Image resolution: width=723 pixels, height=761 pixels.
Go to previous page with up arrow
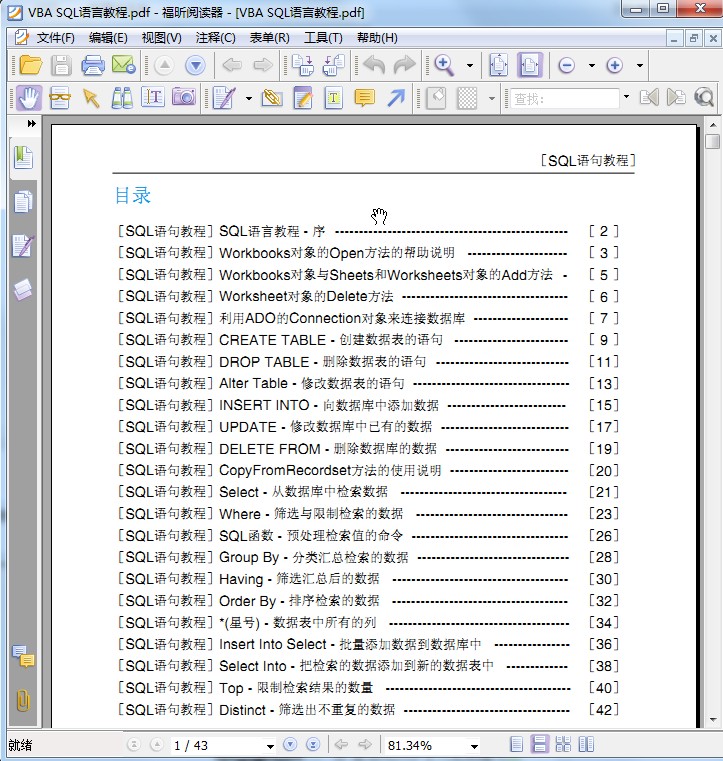pyautogui.click(x=164, y=65)
